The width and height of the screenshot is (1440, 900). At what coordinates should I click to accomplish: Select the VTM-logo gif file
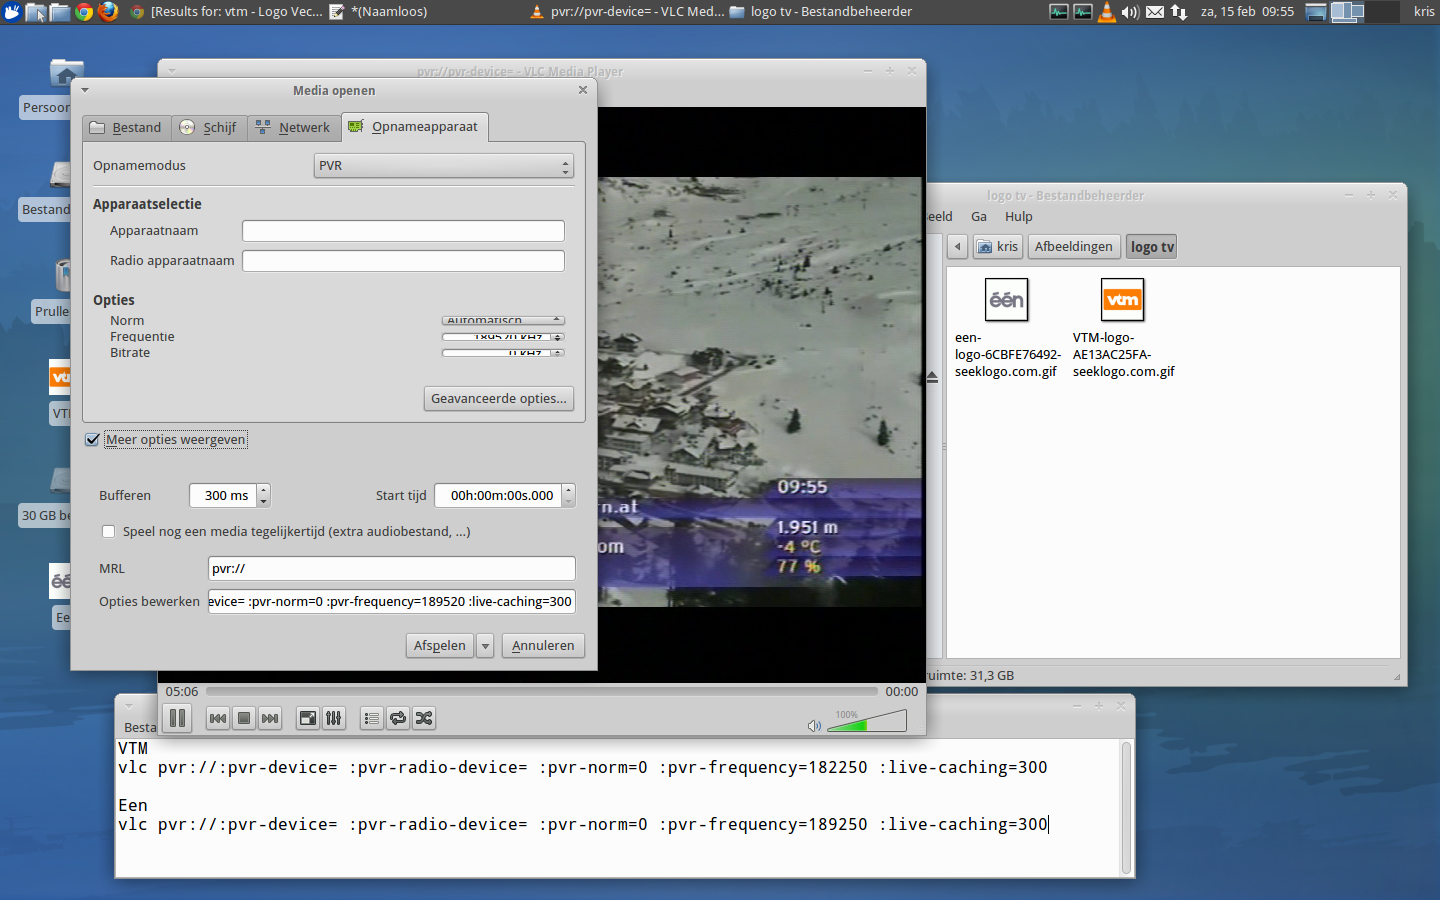tap(1123, 328)
